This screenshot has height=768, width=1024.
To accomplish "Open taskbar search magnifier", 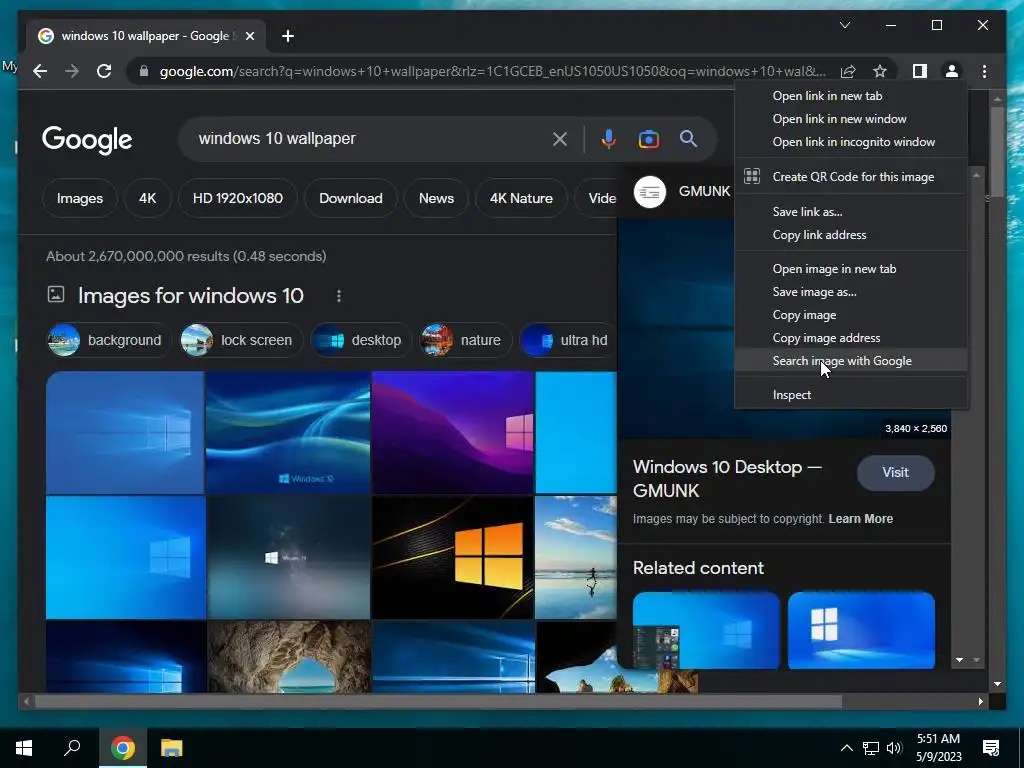I will pos(72,748).
